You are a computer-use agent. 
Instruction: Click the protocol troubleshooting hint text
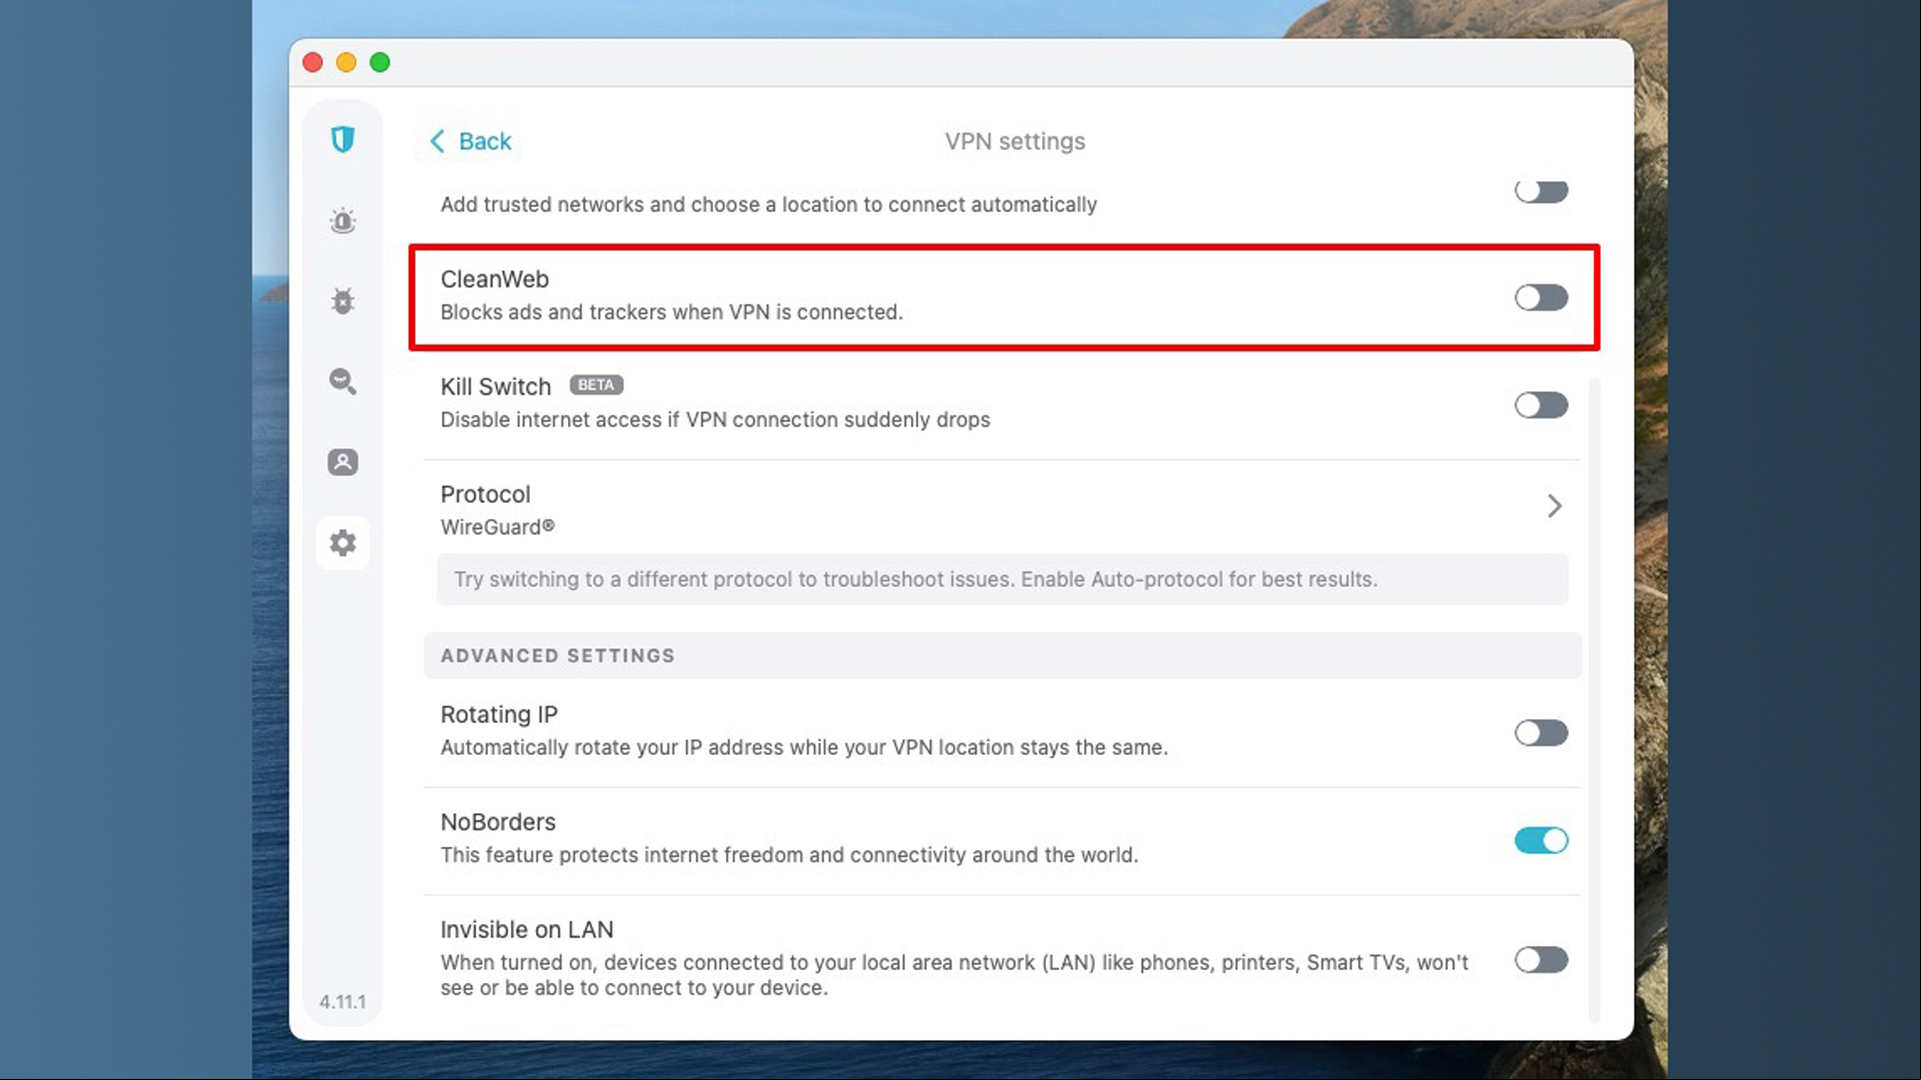click(x=915, y=579)
